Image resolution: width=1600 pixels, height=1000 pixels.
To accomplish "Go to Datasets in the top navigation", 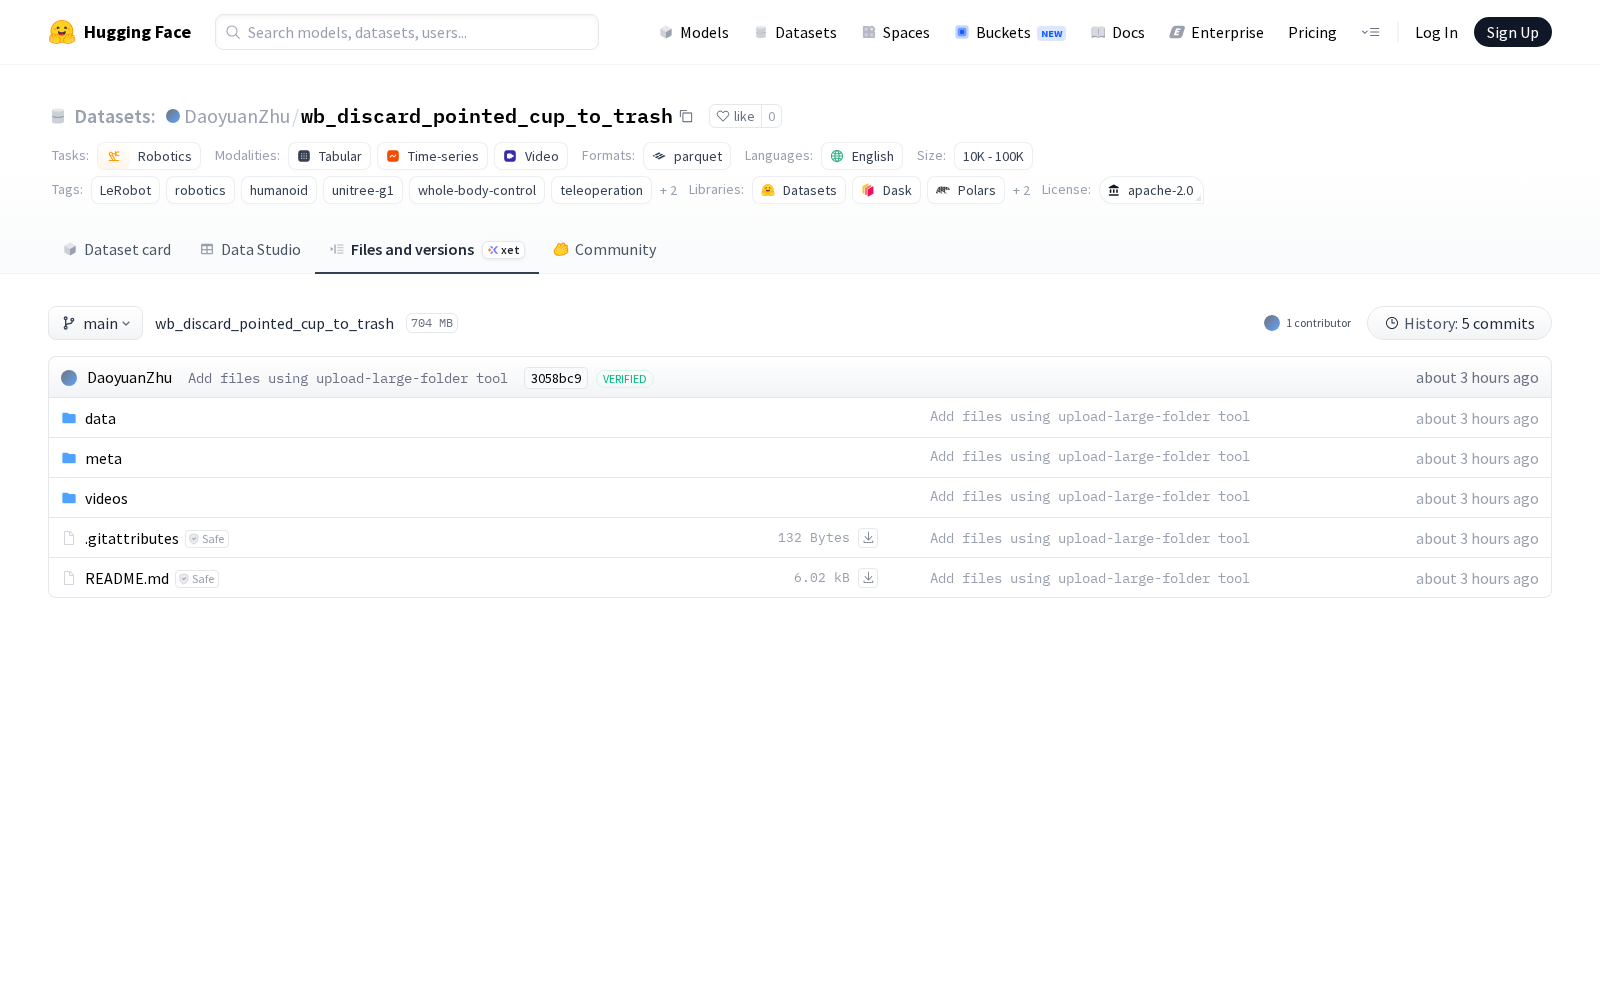I will point(795,32).
